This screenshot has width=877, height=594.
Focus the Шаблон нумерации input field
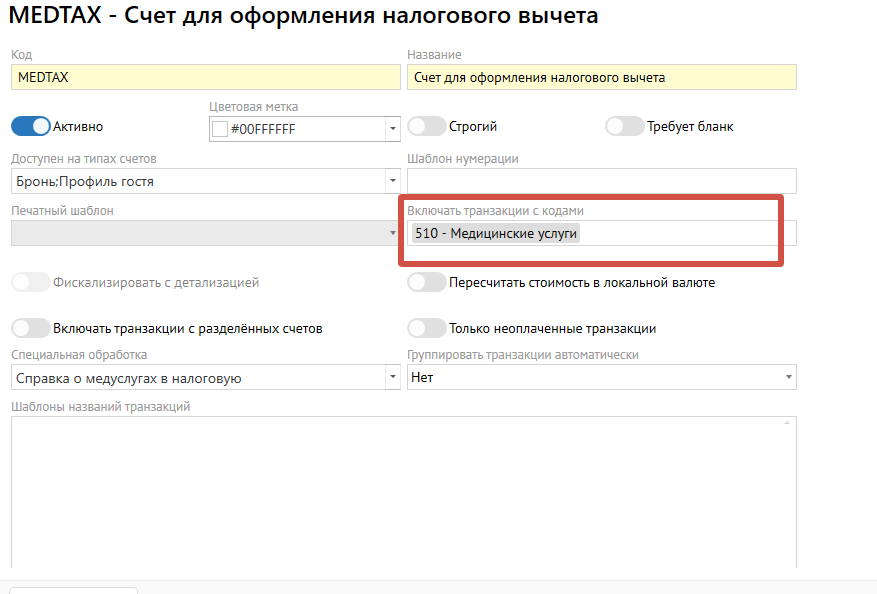coord(600,181)
